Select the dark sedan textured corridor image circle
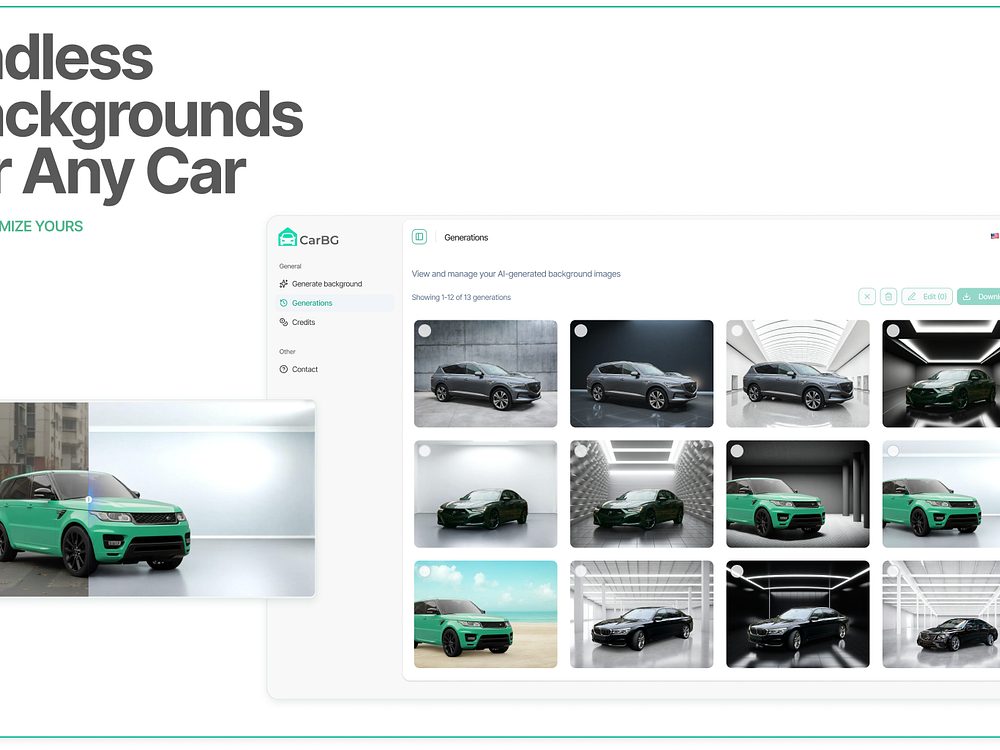The image size is (1000, 750). (x=581, y=451)
